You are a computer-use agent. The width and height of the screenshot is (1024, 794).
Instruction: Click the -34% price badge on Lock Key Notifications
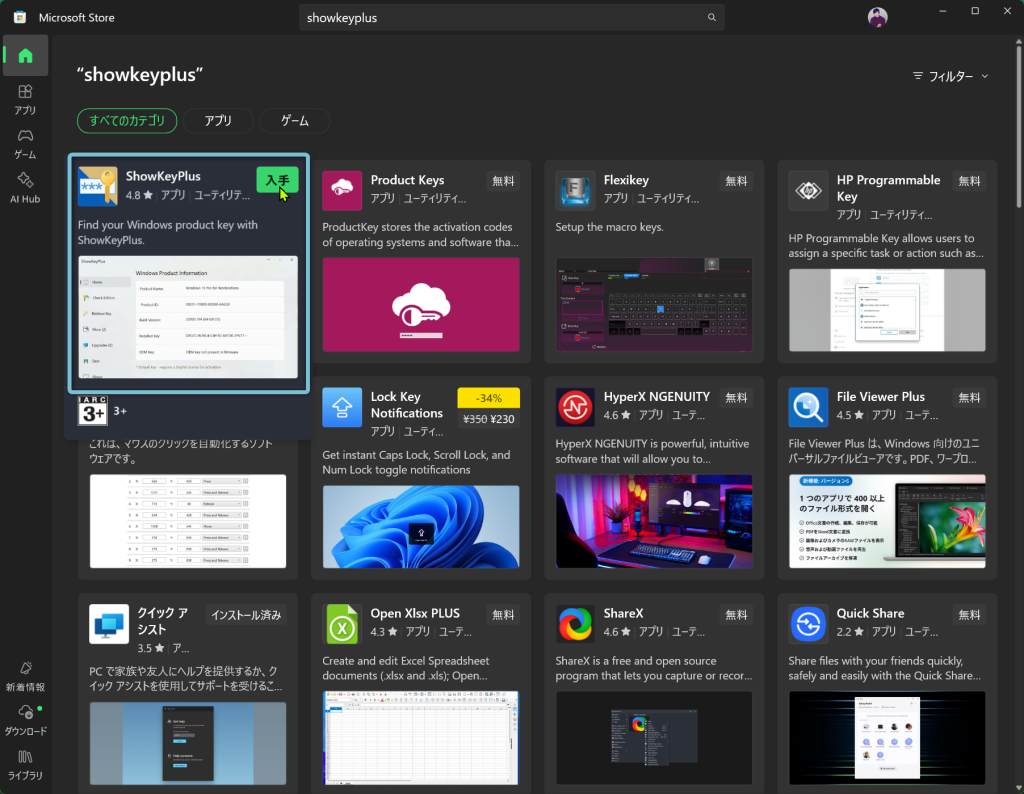pos(488,398)
